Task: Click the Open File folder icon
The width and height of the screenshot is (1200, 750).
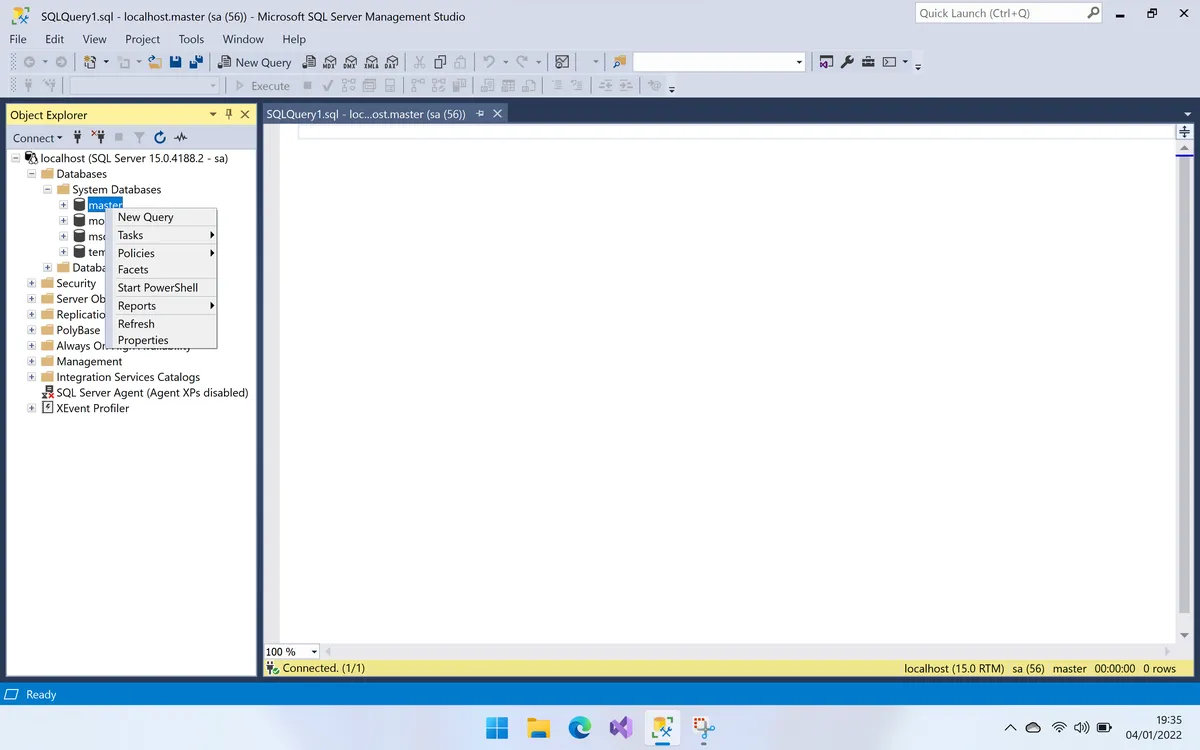Action: click(154, 62)
